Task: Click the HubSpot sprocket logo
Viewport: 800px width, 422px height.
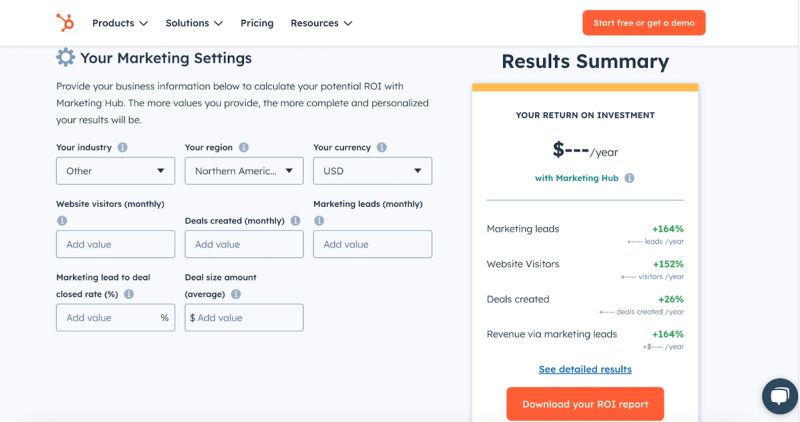Action: click(65, 22)
